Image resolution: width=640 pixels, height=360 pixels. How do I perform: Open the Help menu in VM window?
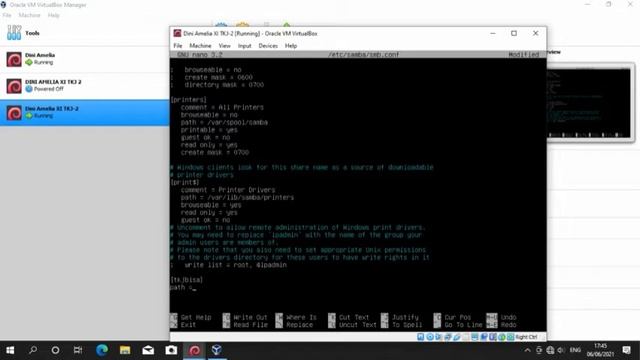[291, 46]
